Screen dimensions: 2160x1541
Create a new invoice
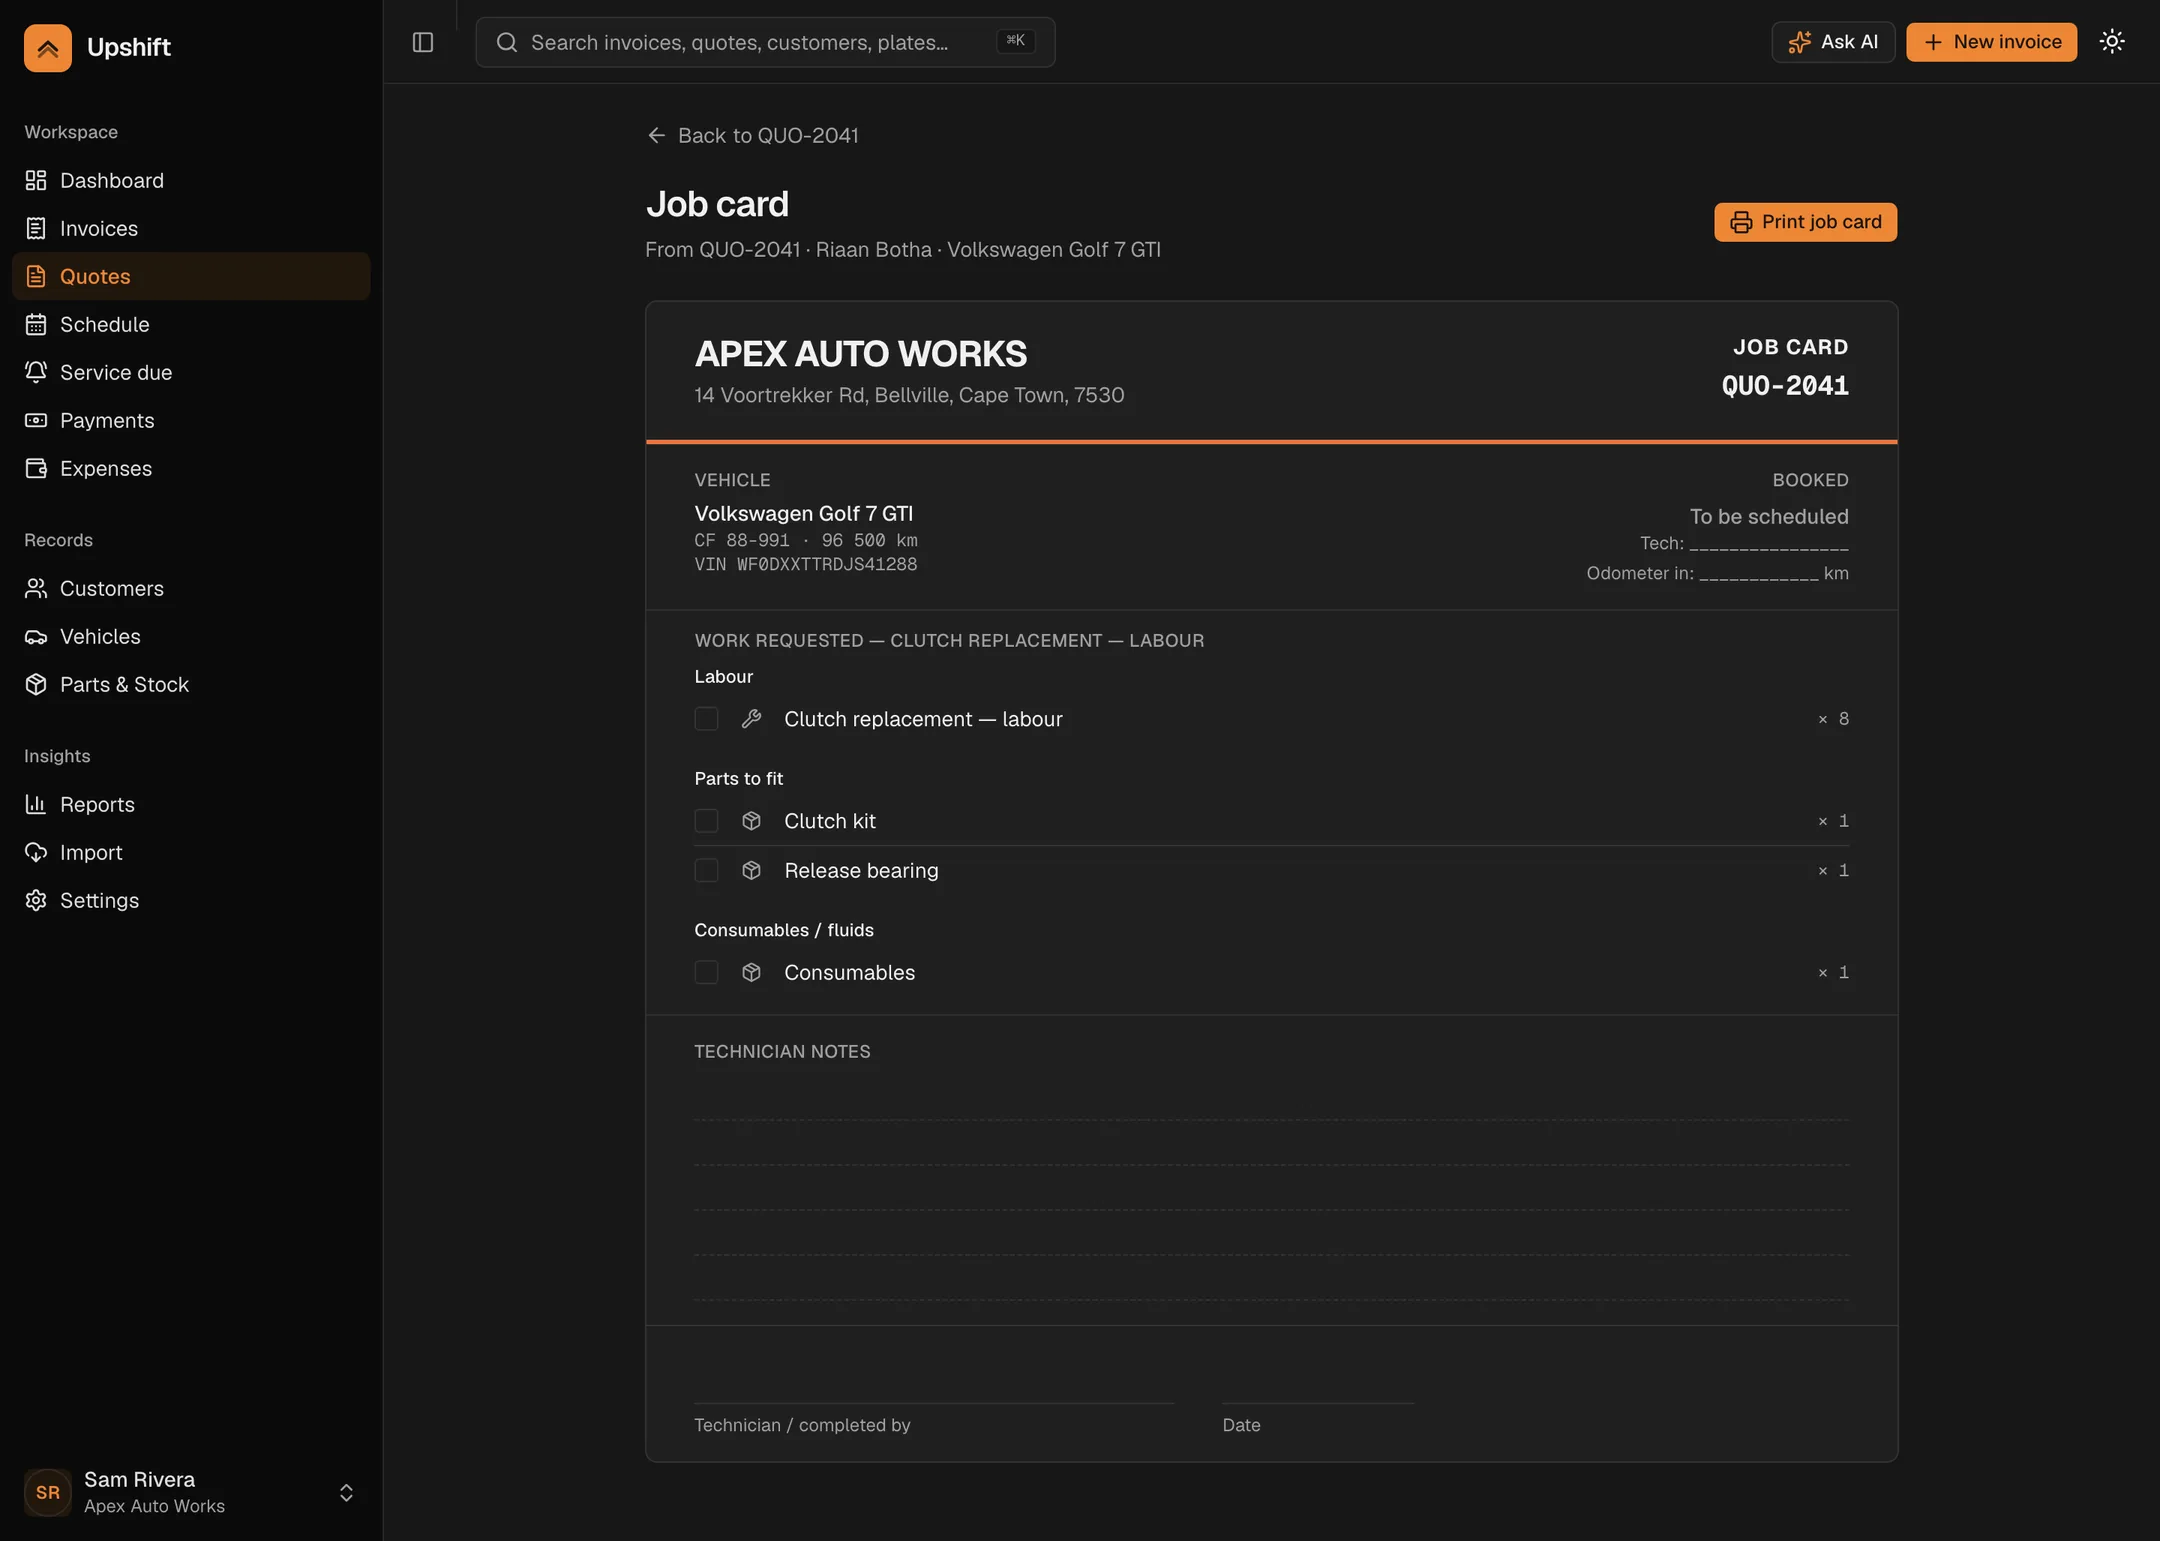[1991, 42]
